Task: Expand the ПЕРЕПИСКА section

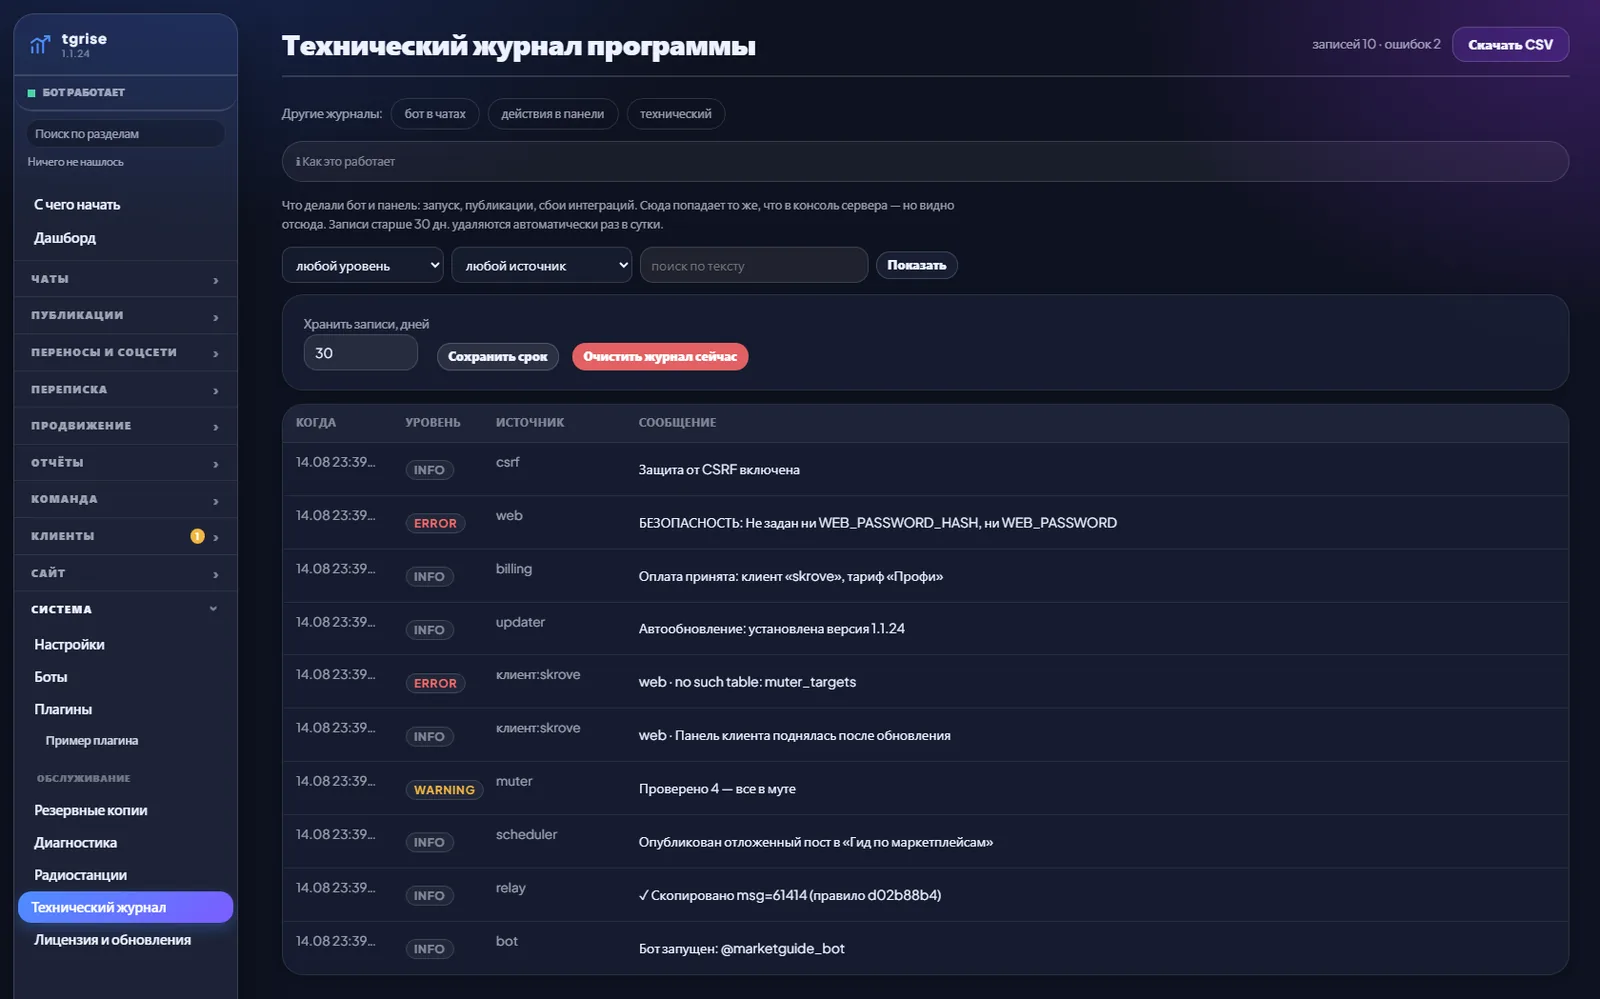Action: click(125, 390)
